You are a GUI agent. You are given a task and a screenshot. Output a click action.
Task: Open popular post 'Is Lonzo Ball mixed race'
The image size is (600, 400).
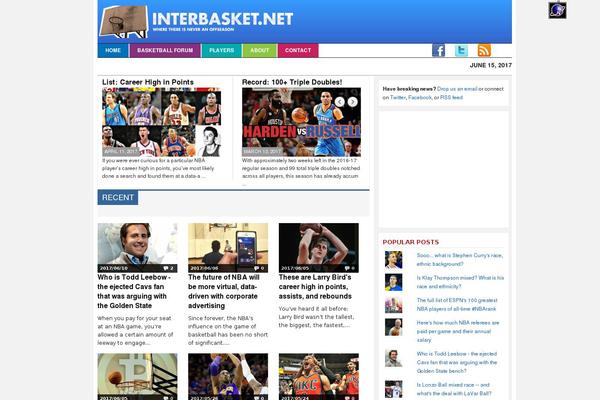tap(454, 389)
